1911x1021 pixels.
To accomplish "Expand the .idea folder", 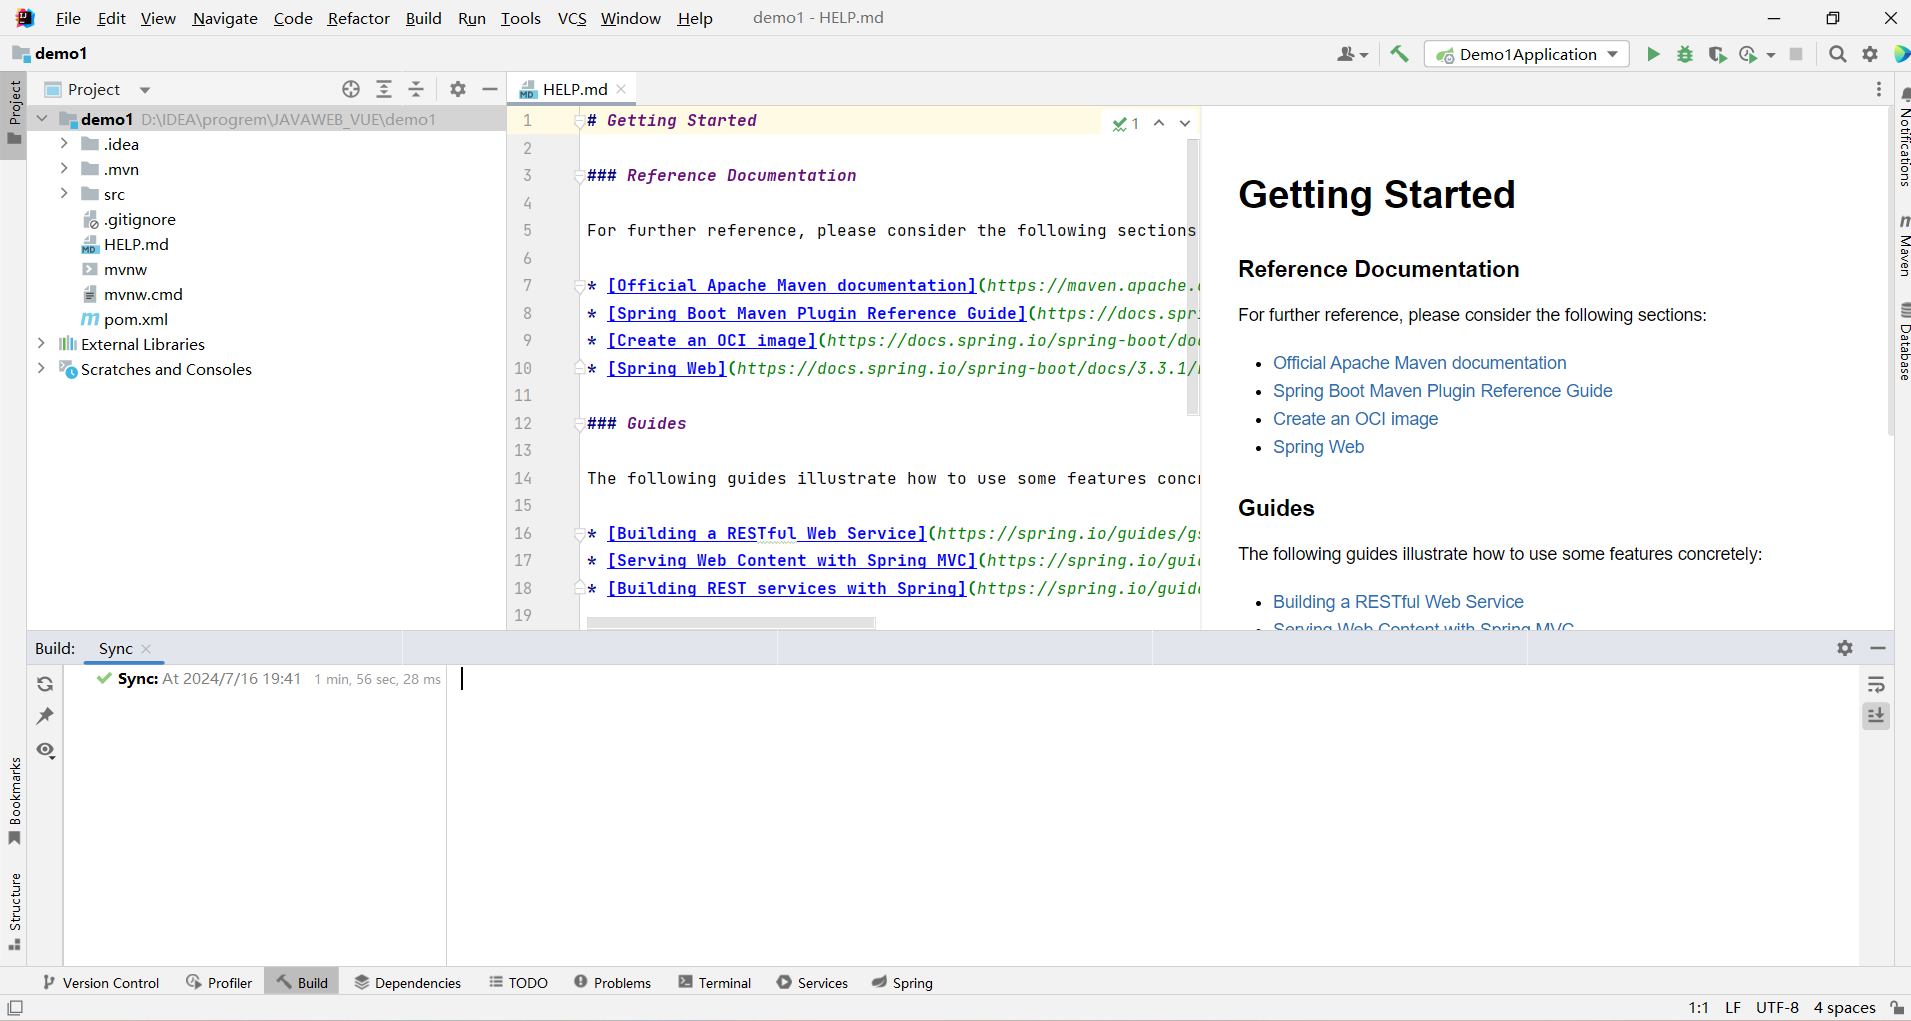I will point(64,144).
